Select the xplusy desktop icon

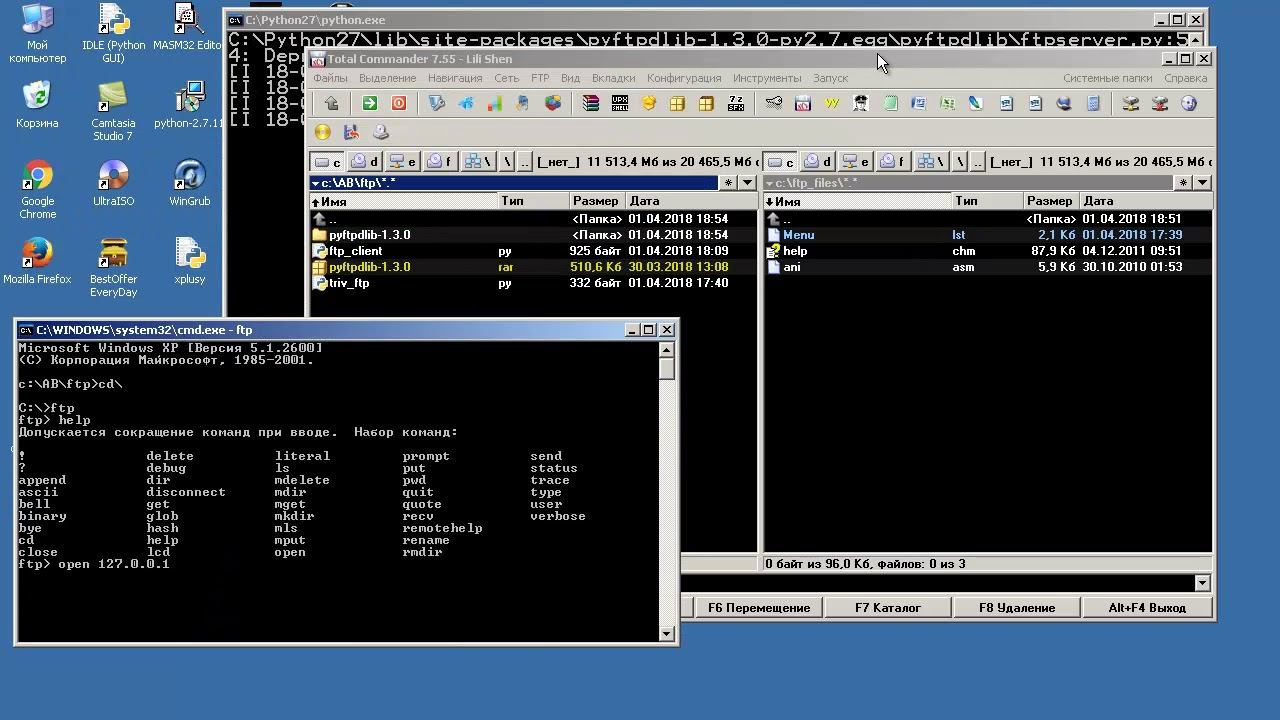coord(189,262)
